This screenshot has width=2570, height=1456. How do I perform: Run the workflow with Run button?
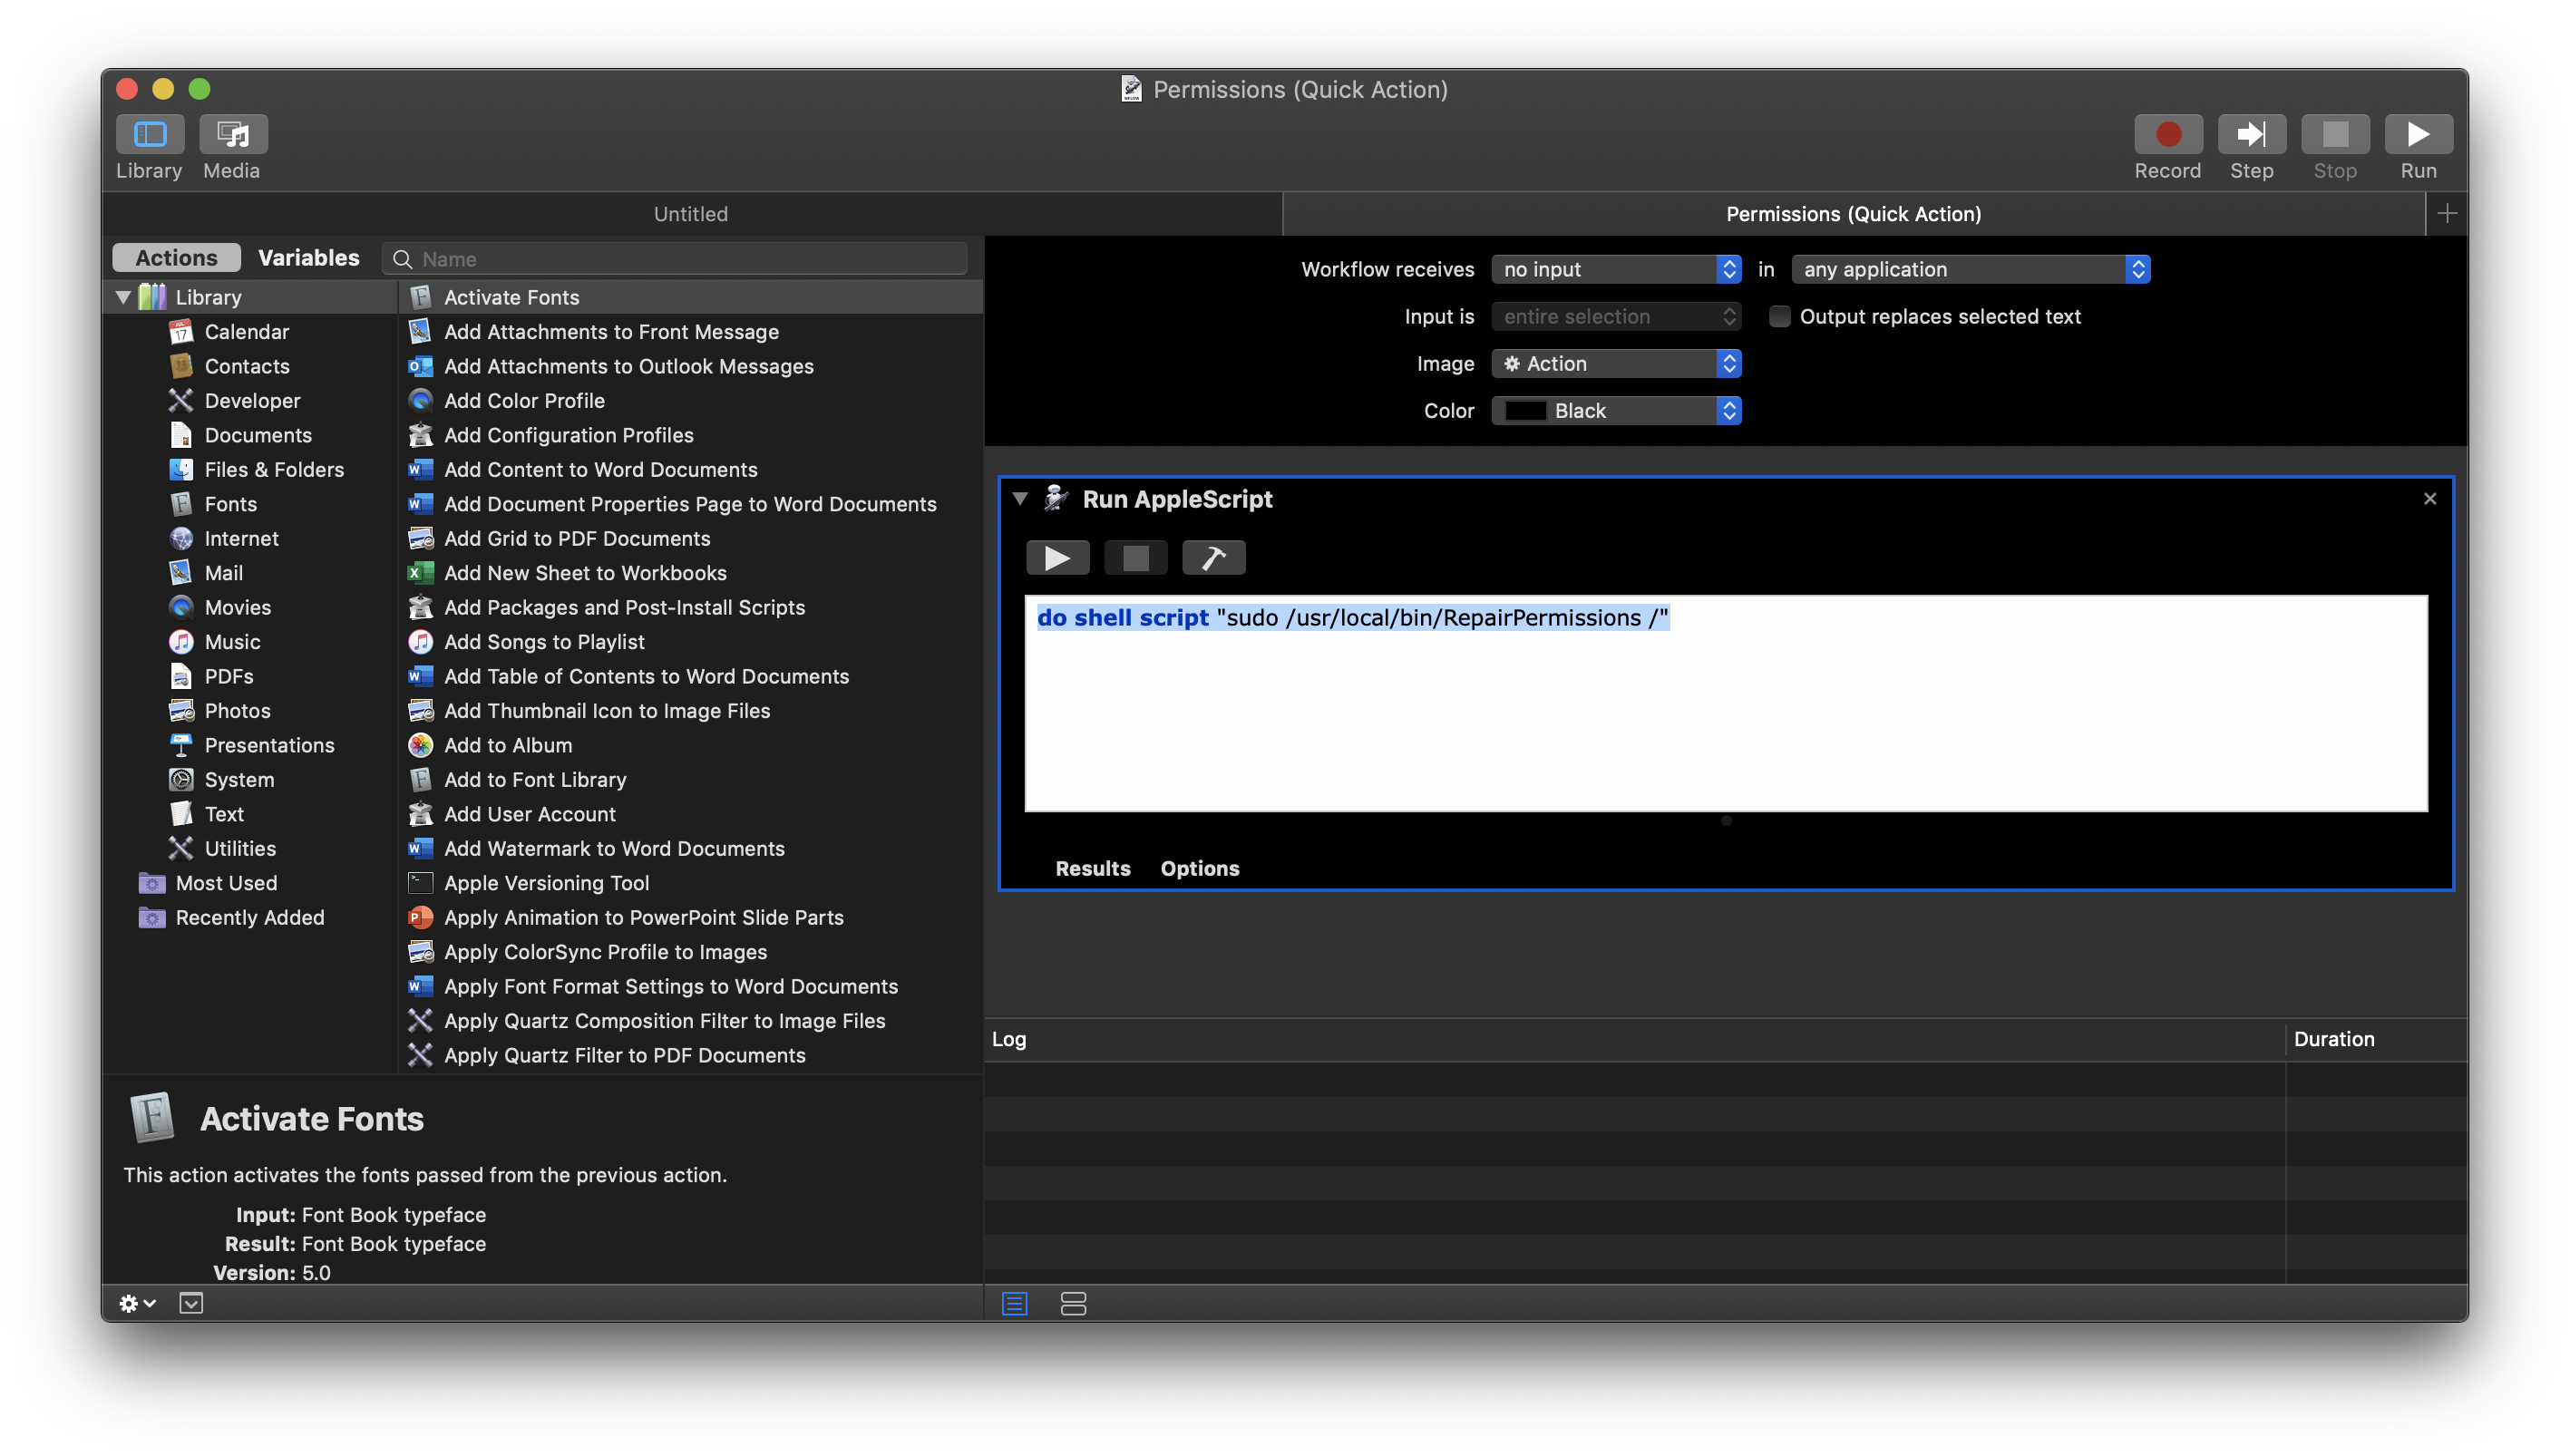click(x=2417, y=135)
